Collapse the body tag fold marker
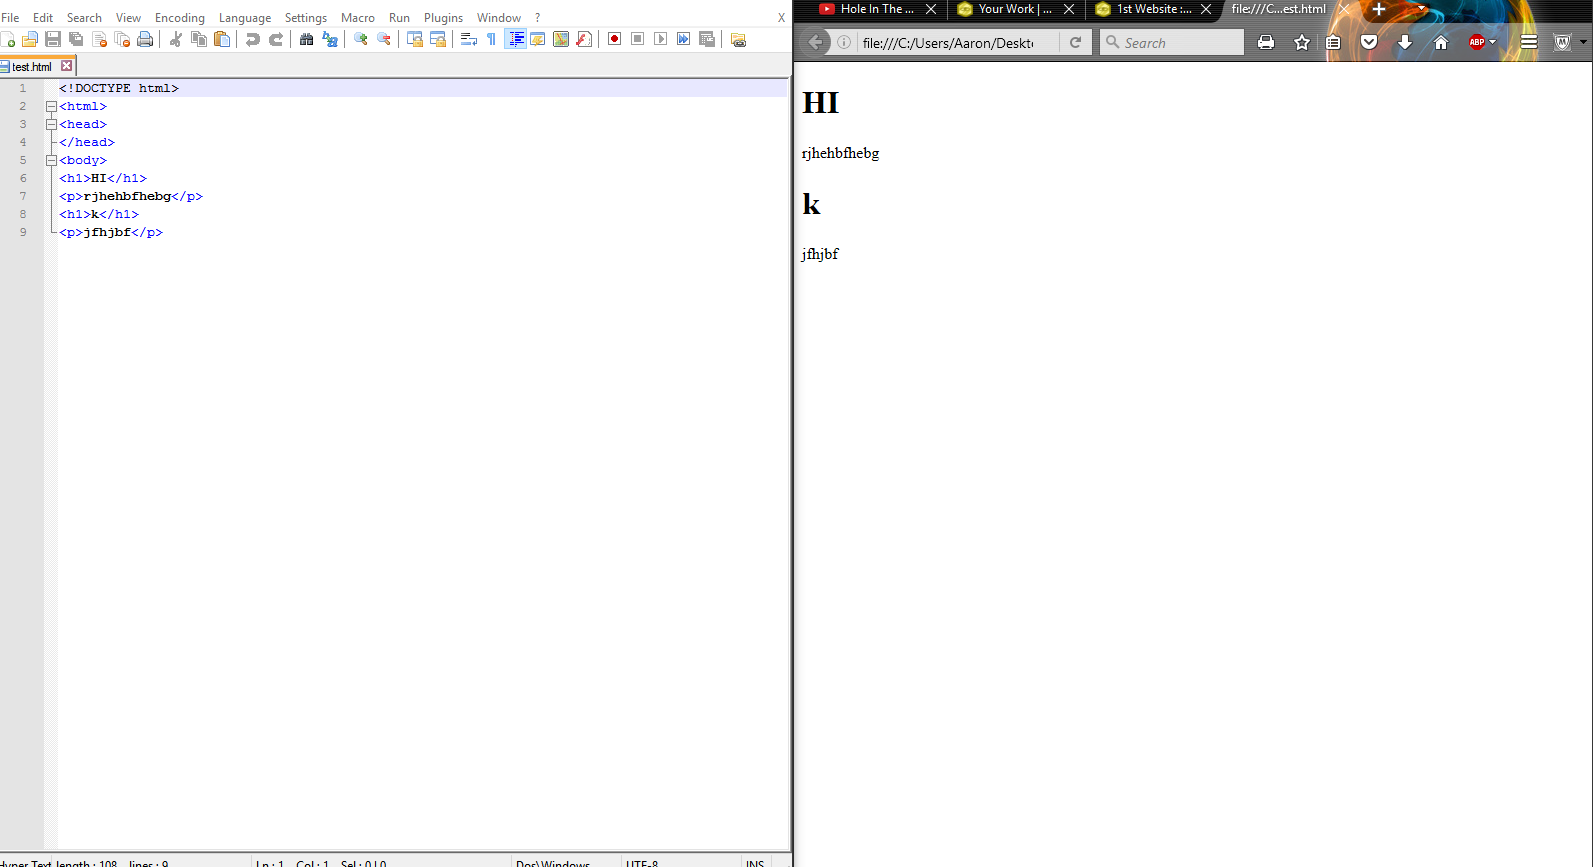 (x=51, y=160)
